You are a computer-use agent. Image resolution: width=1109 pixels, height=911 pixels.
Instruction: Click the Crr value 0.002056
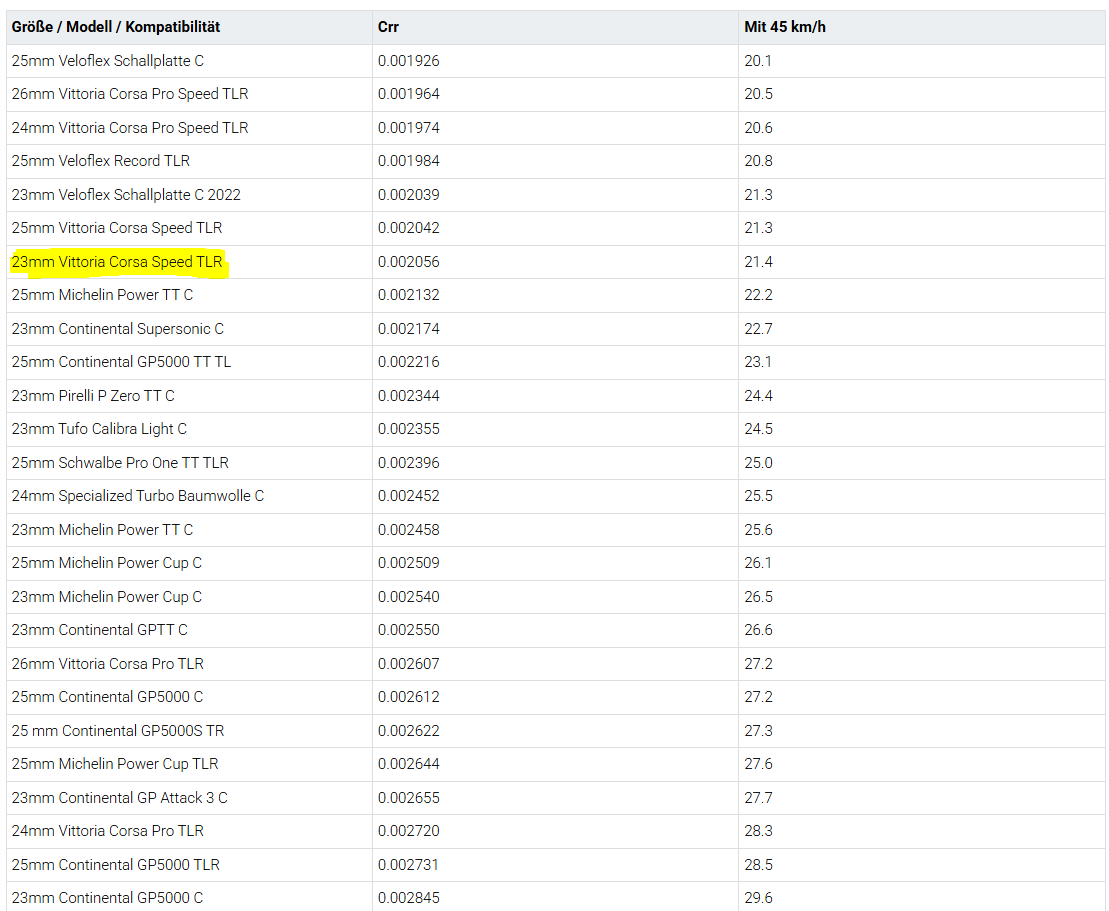408,262
